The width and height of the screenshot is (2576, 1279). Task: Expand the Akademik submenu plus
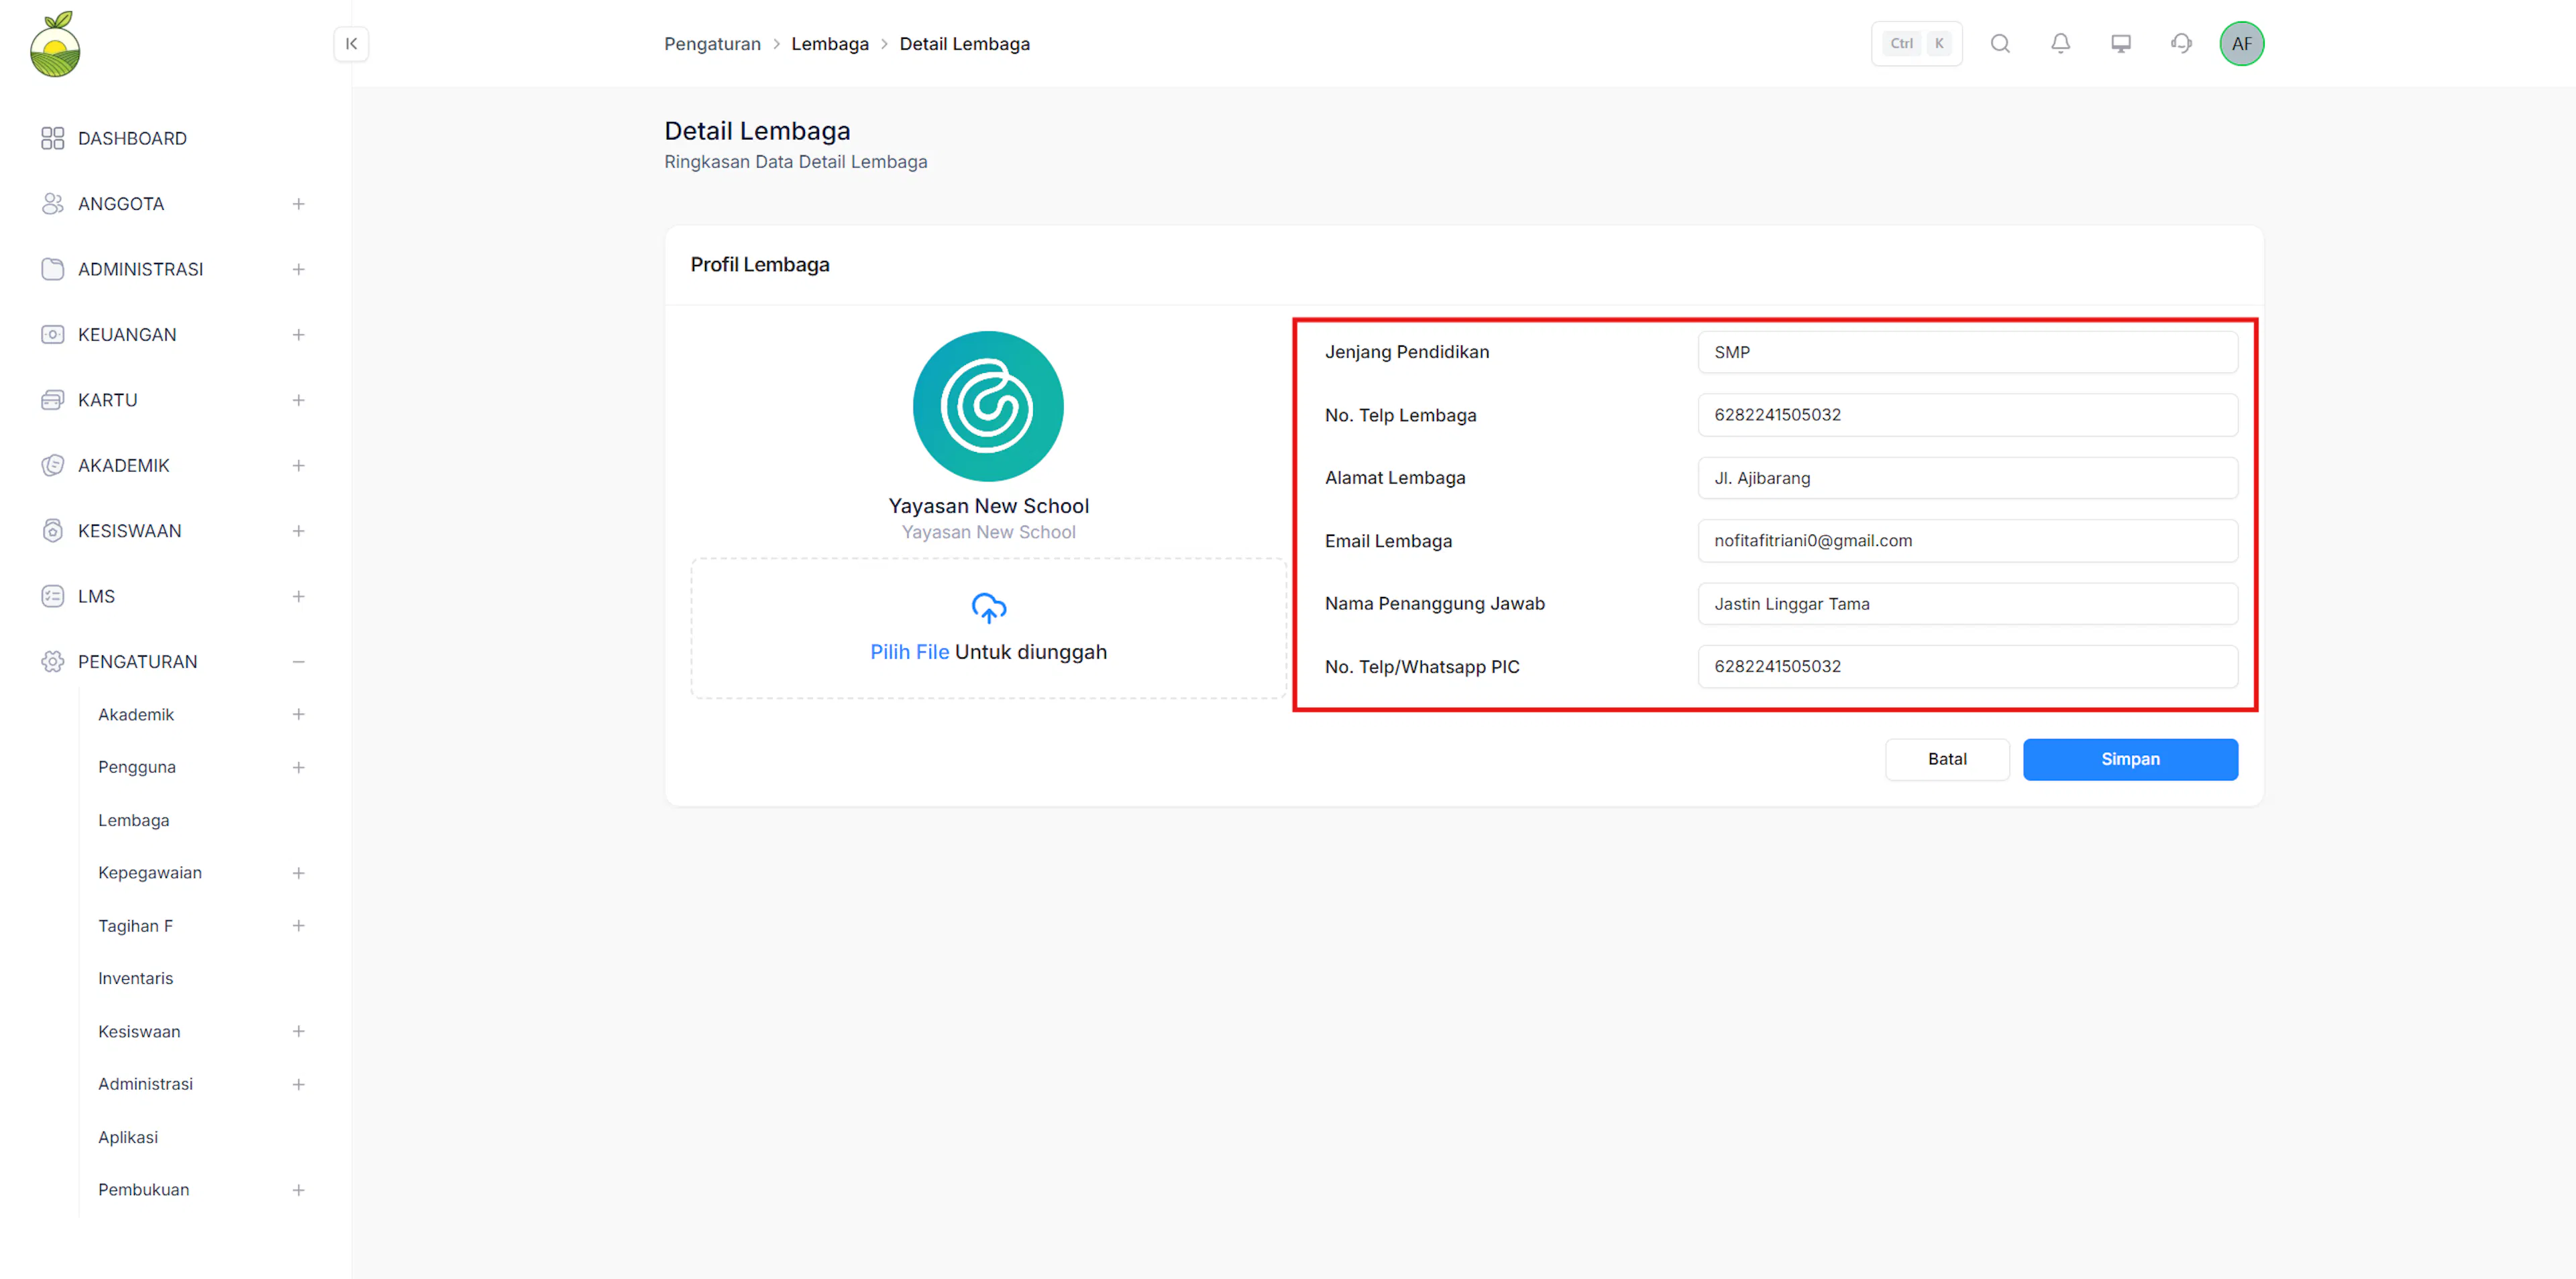pos(298,715)
